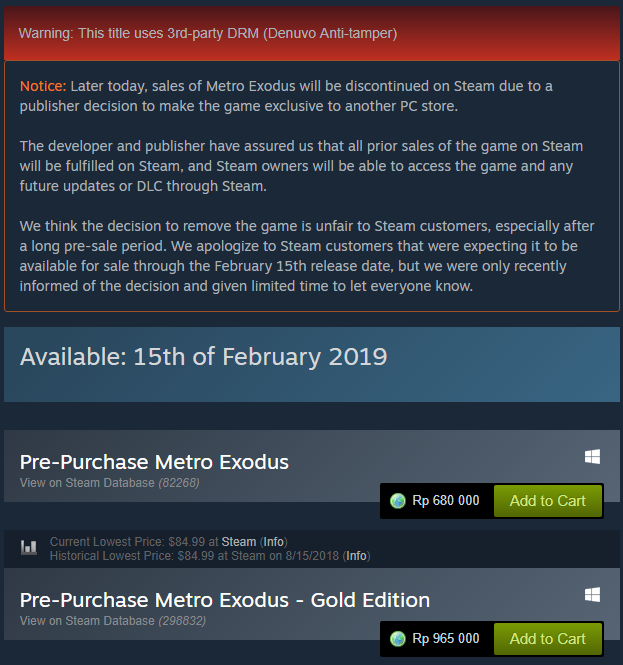Click the orange Notice label text
Image resolution: width=623 pixels, height=665 pixels.
click(43, 86)
